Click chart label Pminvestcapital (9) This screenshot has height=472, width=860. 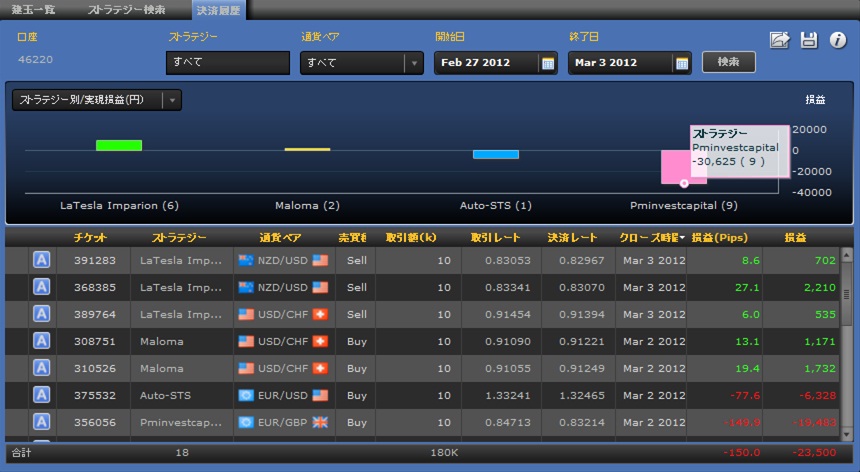[x=683, y=206]
